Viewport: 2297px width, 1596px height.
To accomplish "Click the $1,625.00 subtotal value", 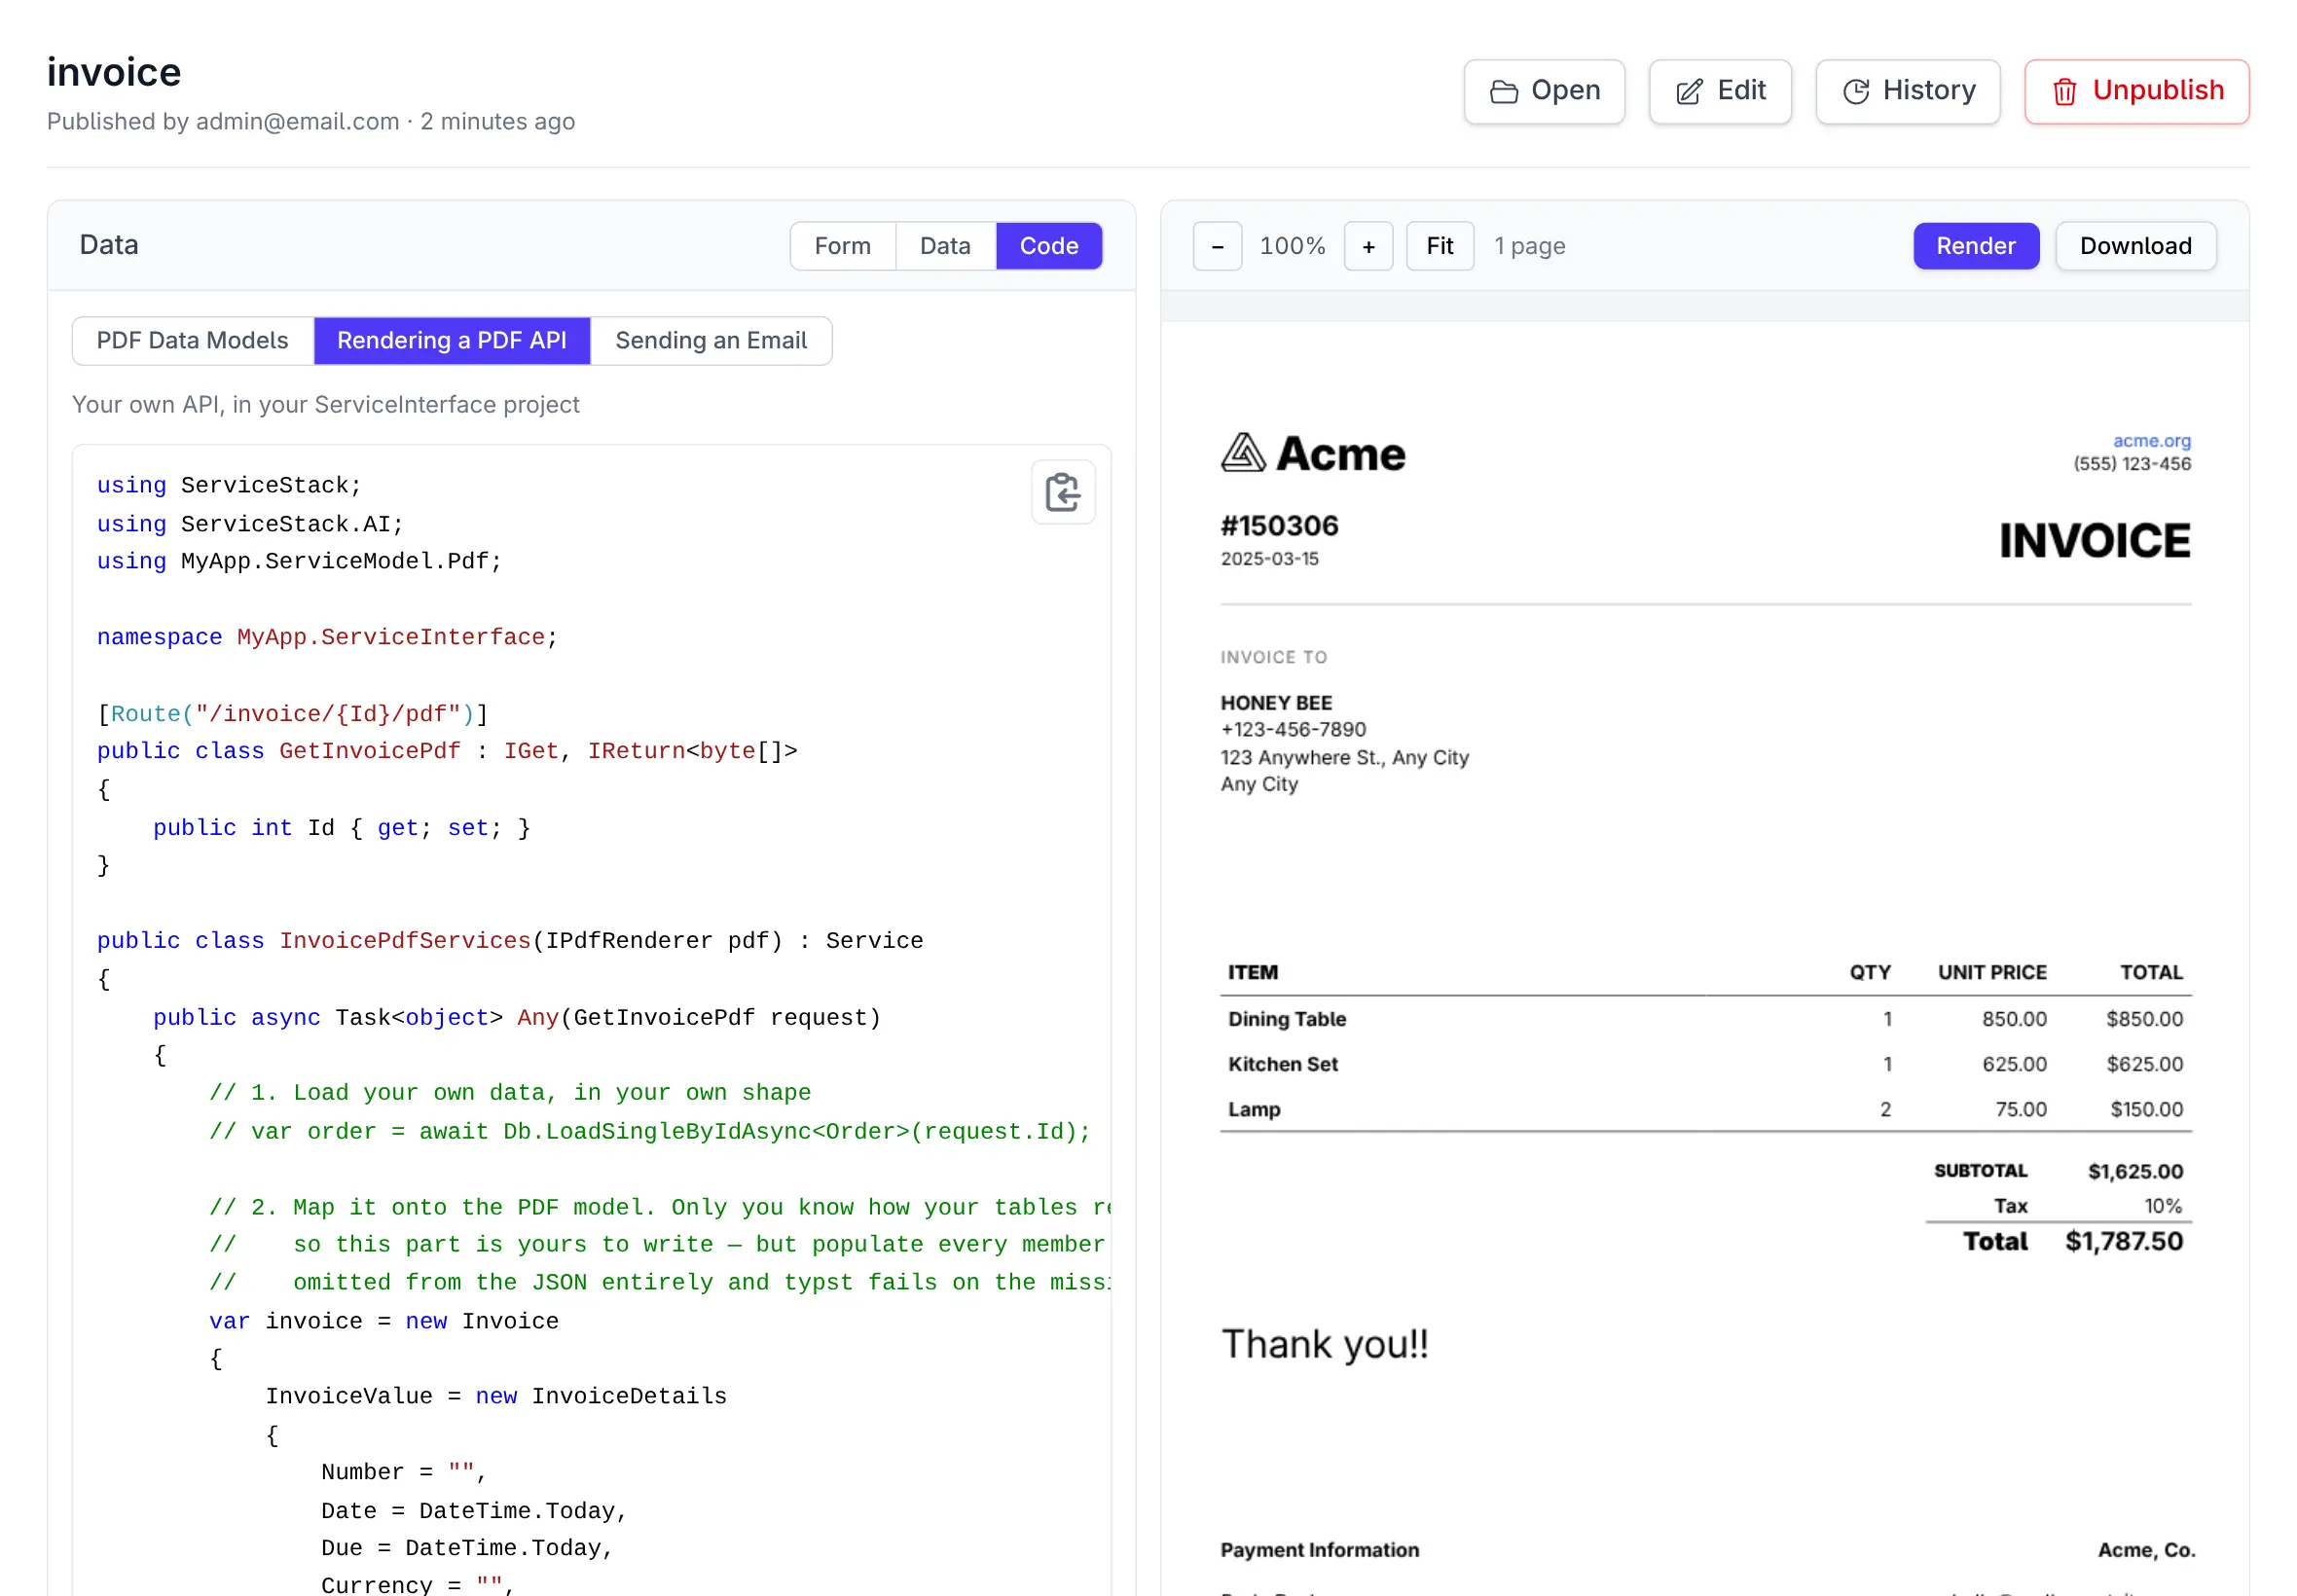I will click(x=2134, y=1171).
